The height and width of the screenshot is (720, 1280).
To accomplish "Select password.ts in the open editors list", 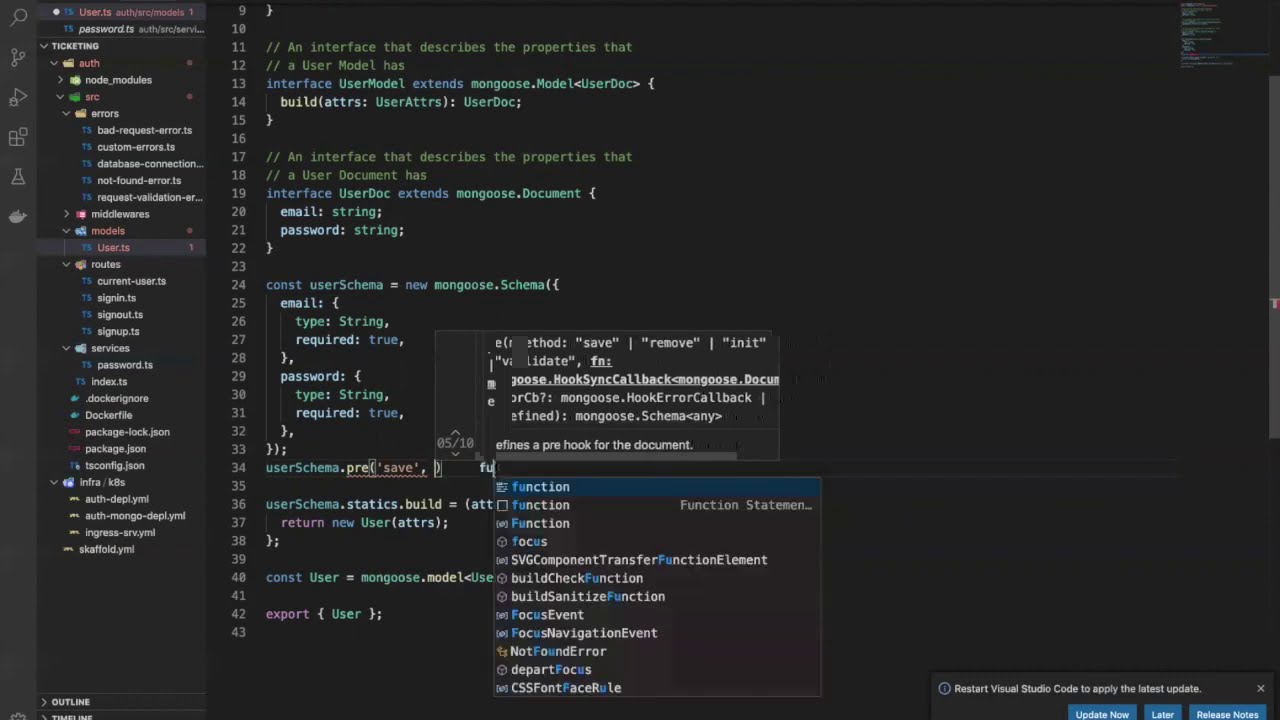I will [122, 29].
